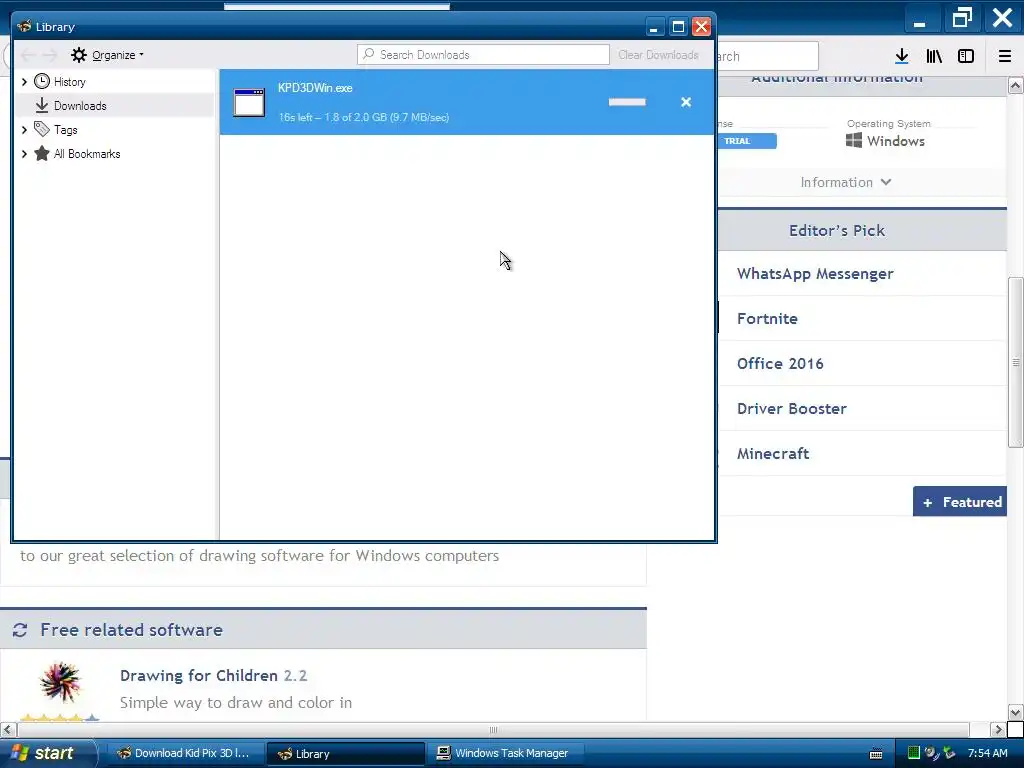Image resolution: width=1024 pixels, height=768 pixels.
Task: Open the browser hamburger menu
Action: pyautogui.click(x=1005, y=56)
